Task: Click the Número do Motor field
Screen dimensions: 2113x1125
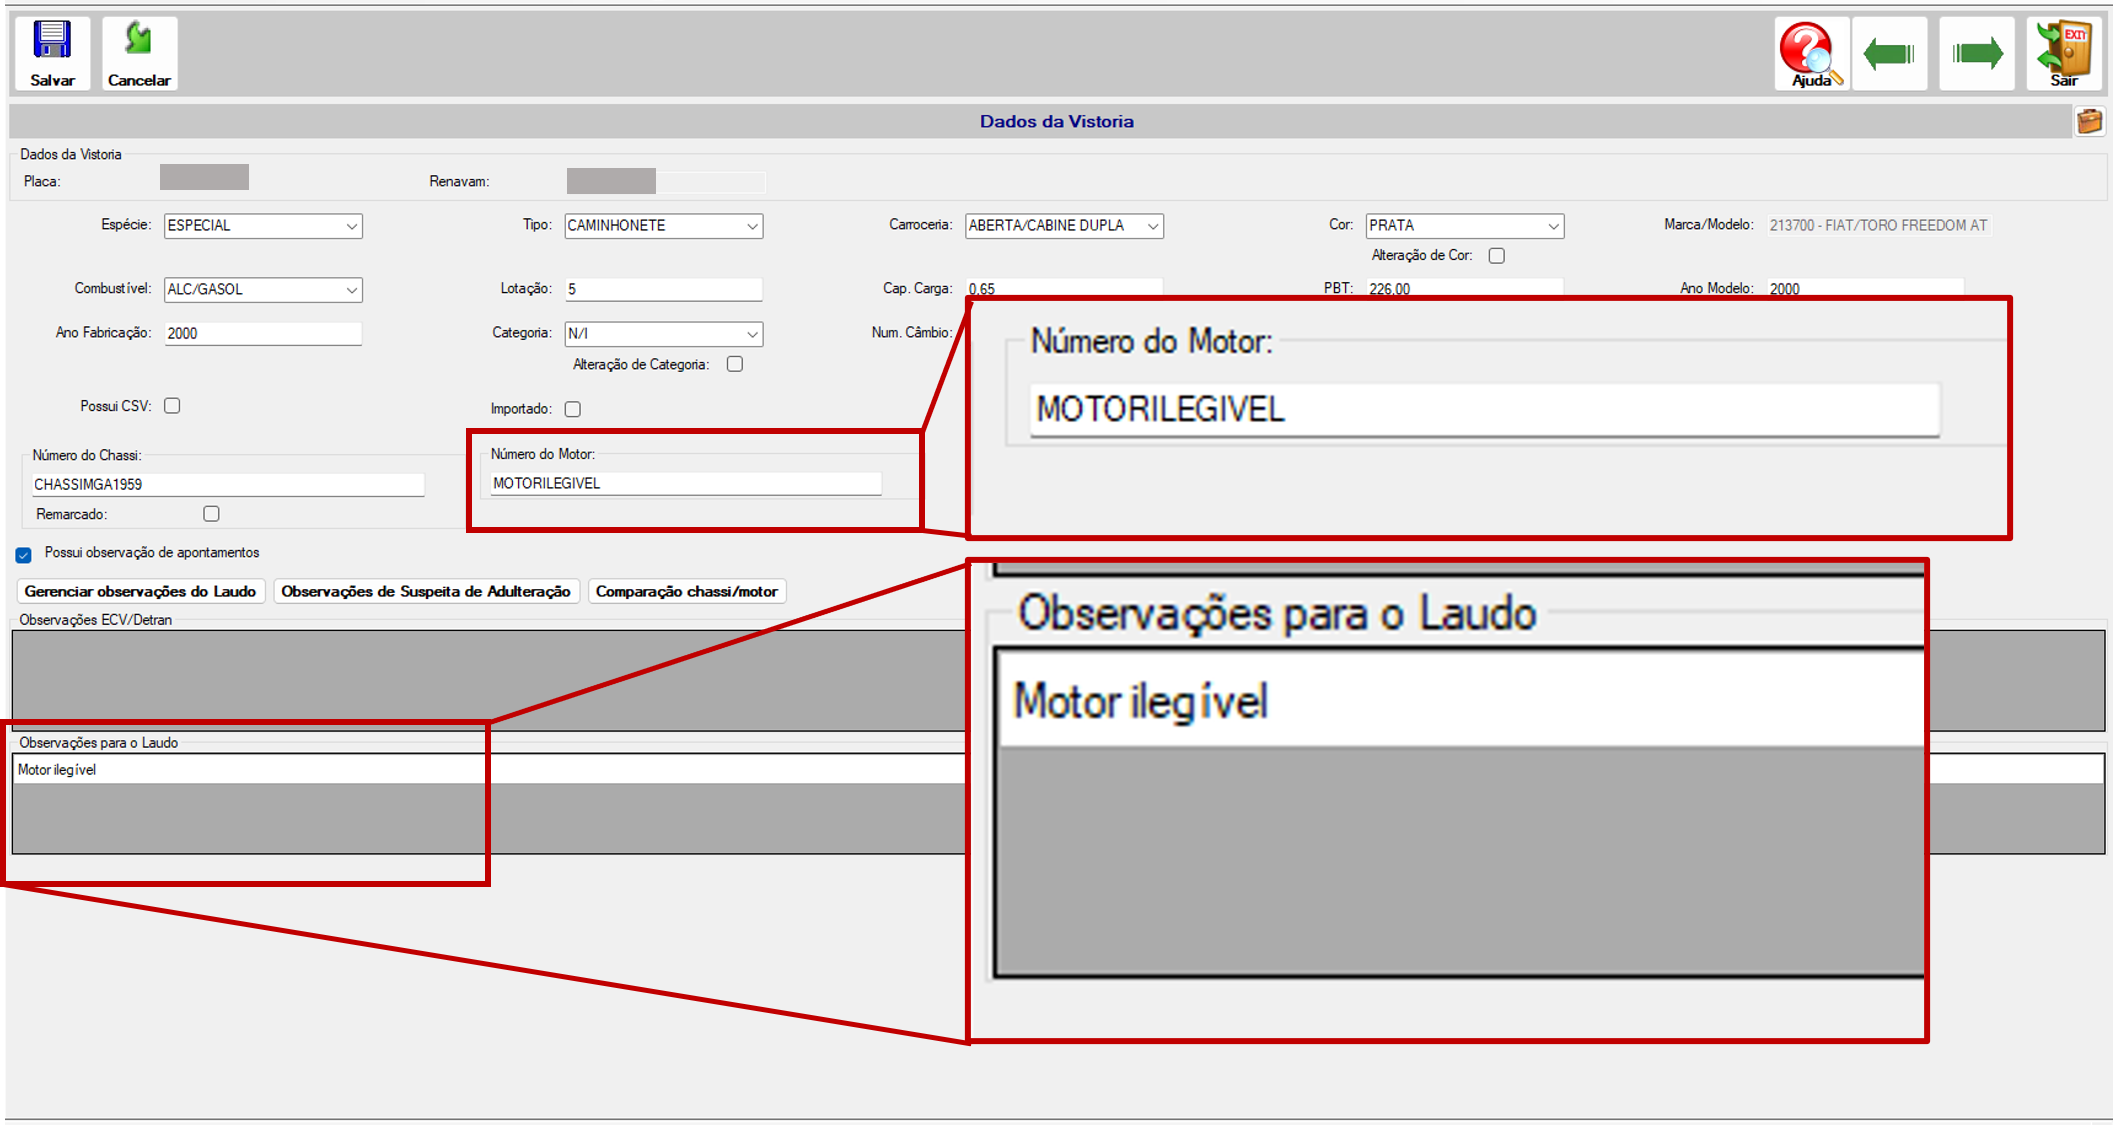Action: (x=685, y=483)
